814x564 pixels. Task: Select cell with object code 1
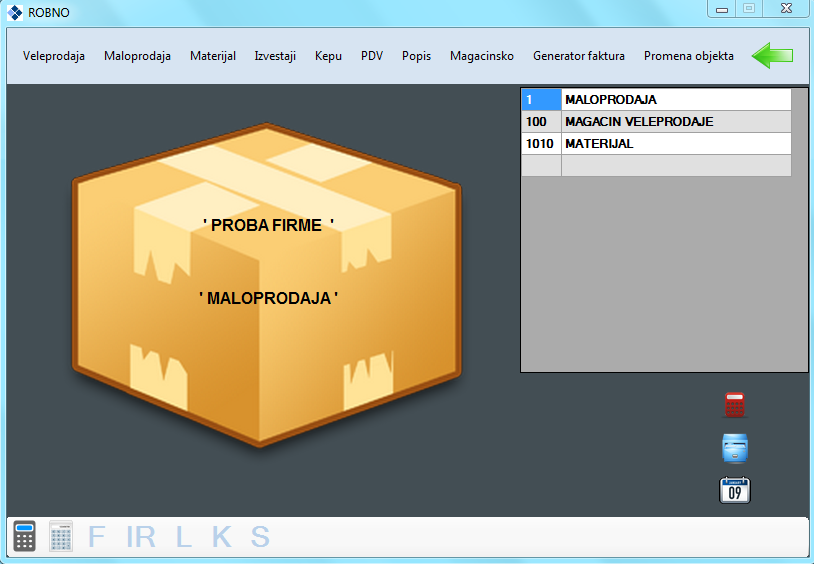click(x=541, y=100)
